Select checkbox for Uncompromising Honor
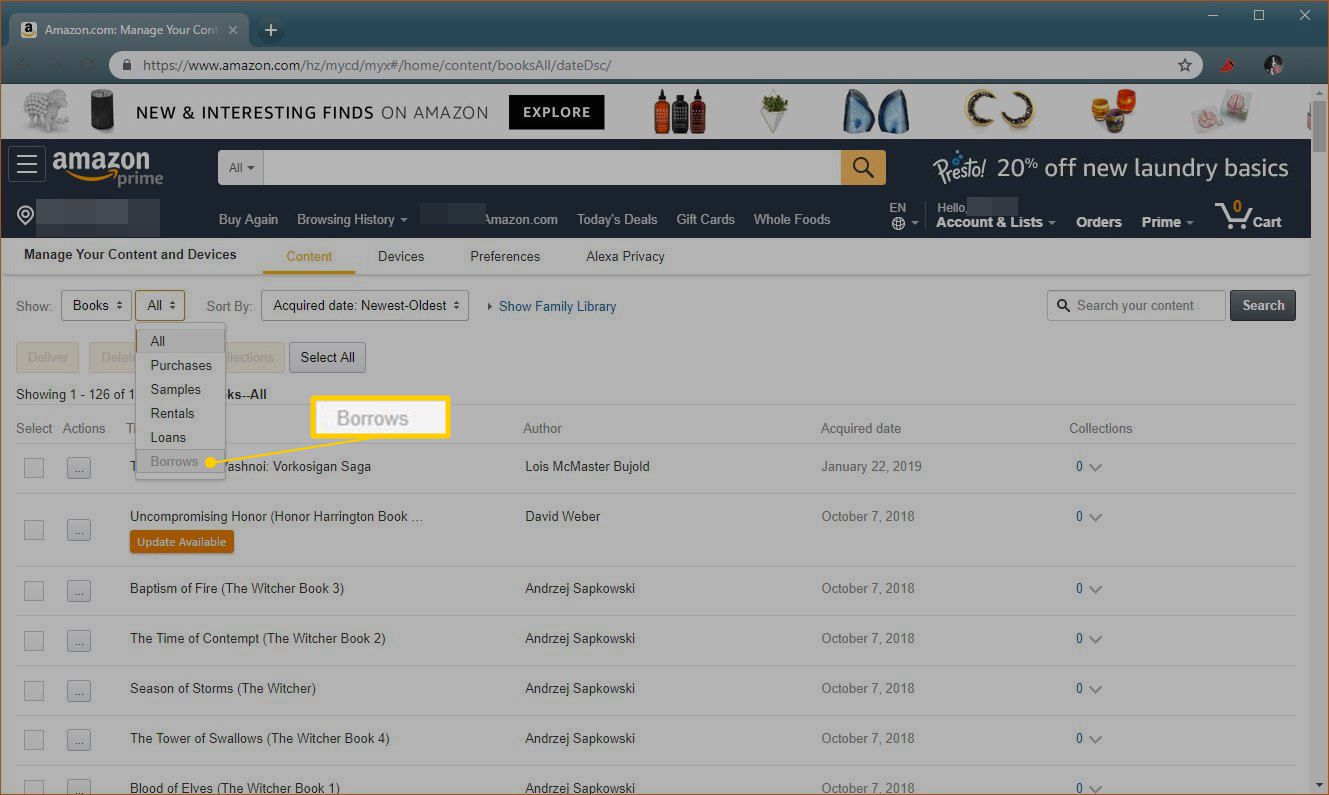Screen dimensions: 1329x795 [x=34, y=529]
